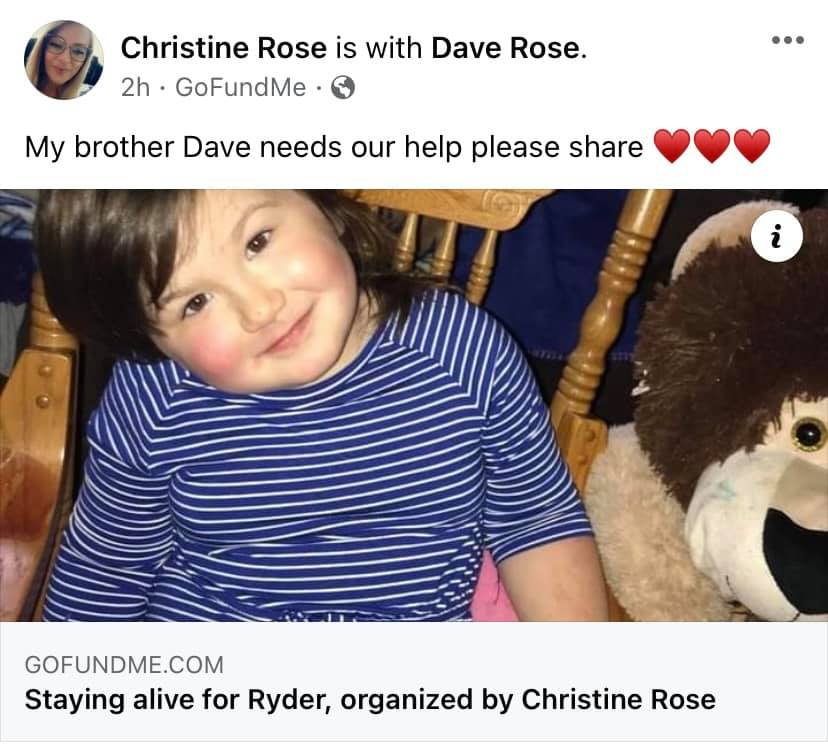Click the gray link preview footer card

click(414, 681)
